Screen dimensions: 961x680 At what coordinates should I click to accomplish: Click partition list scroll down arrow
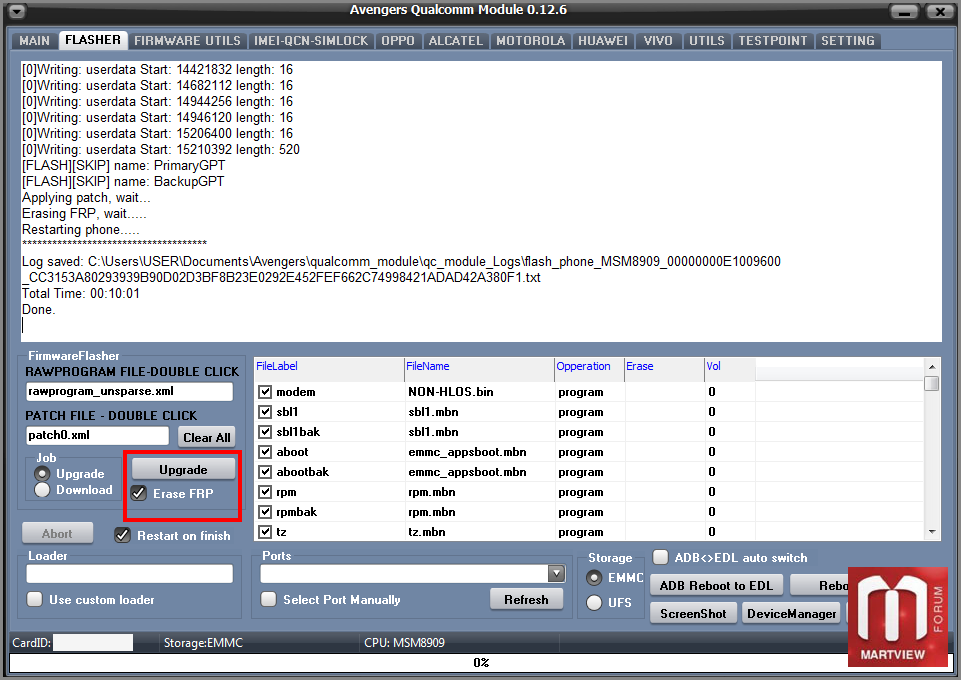click(x=932, y=532)
